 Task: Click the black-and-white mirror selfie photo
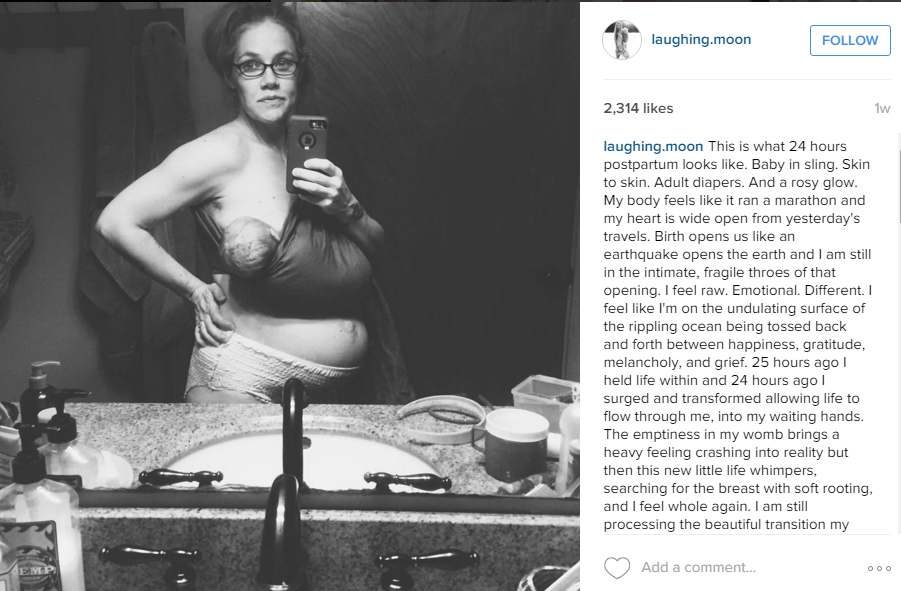point(290,296)
